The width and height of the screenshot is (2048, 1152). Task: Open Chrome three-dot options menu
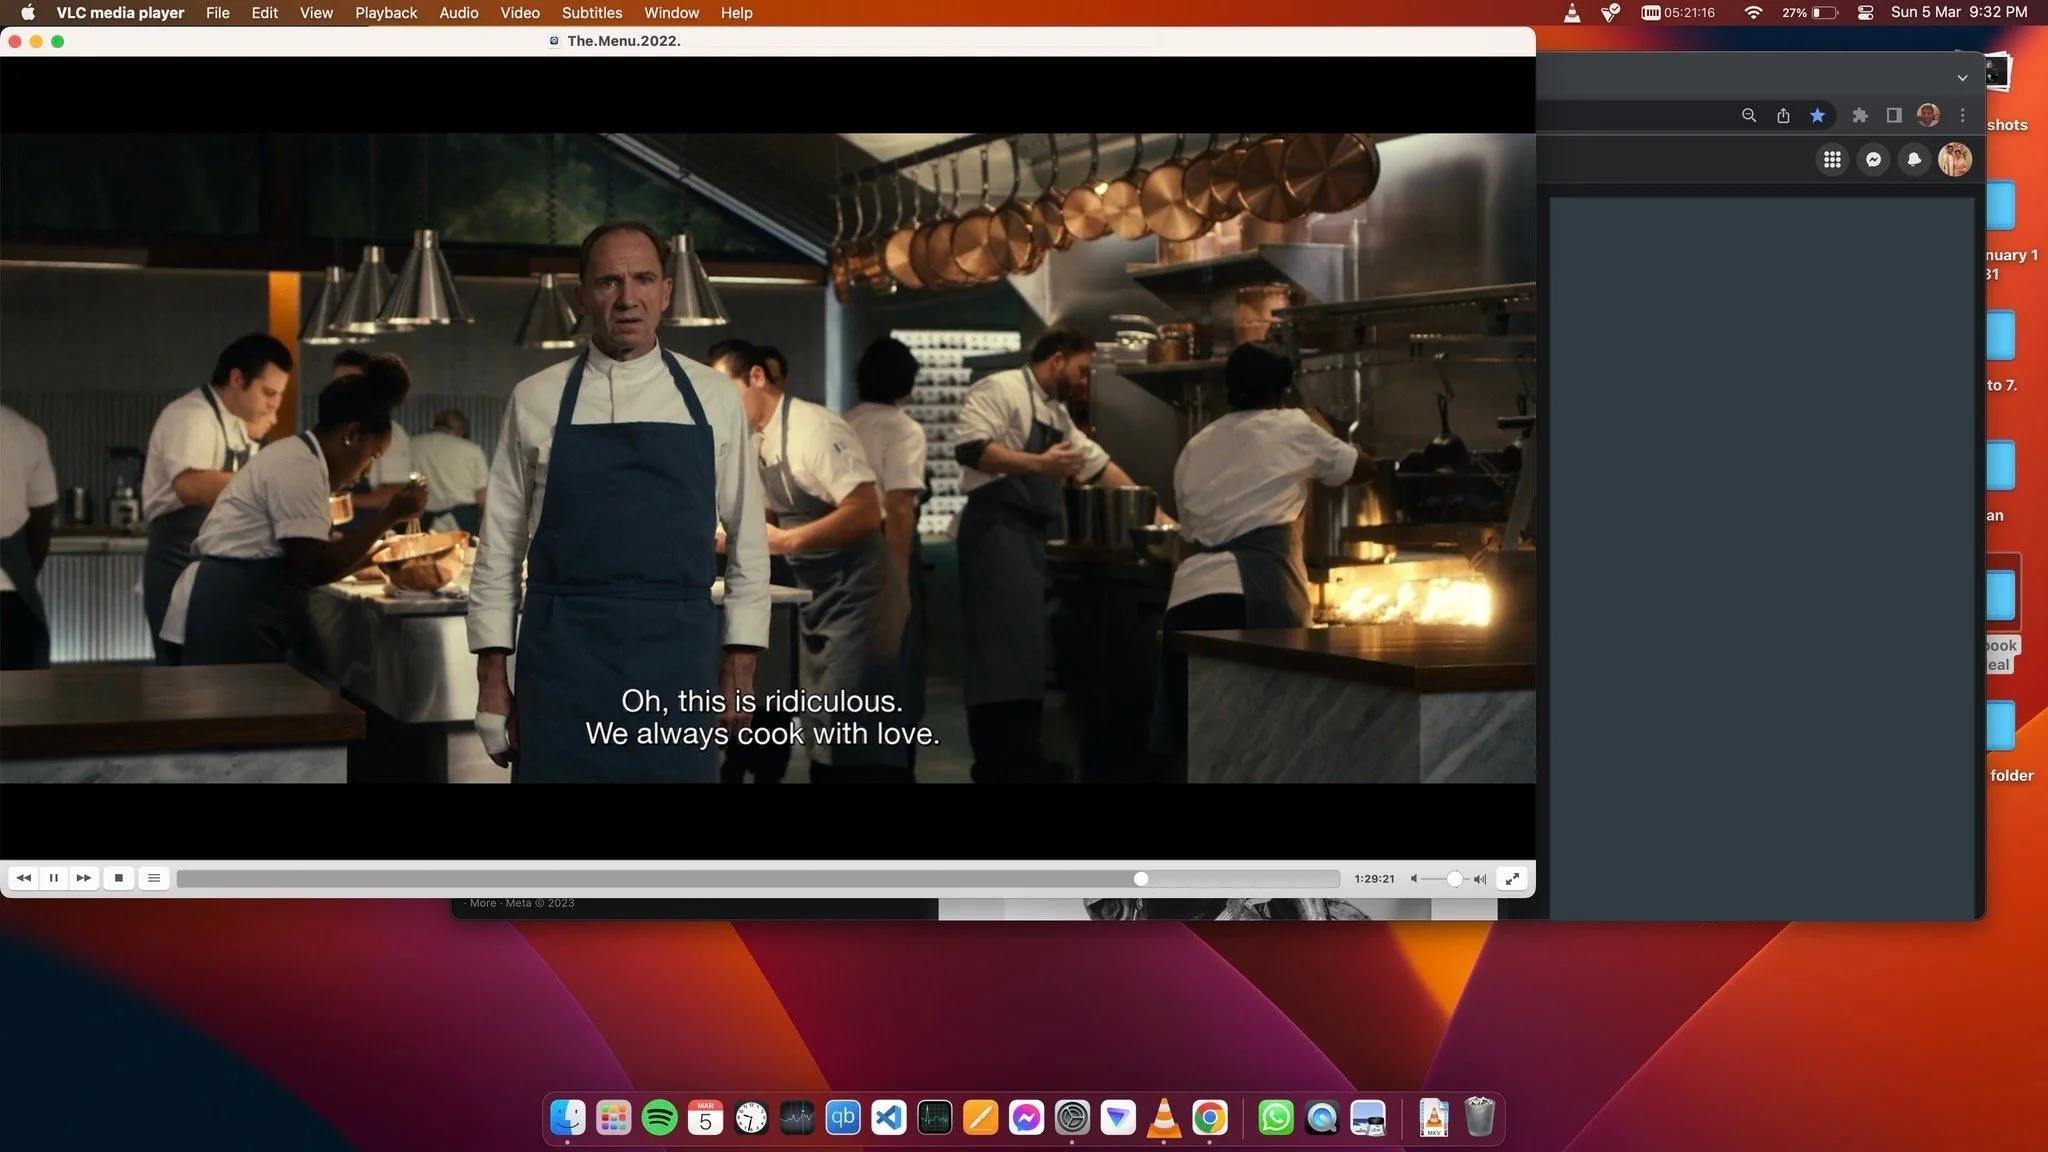1963,115
